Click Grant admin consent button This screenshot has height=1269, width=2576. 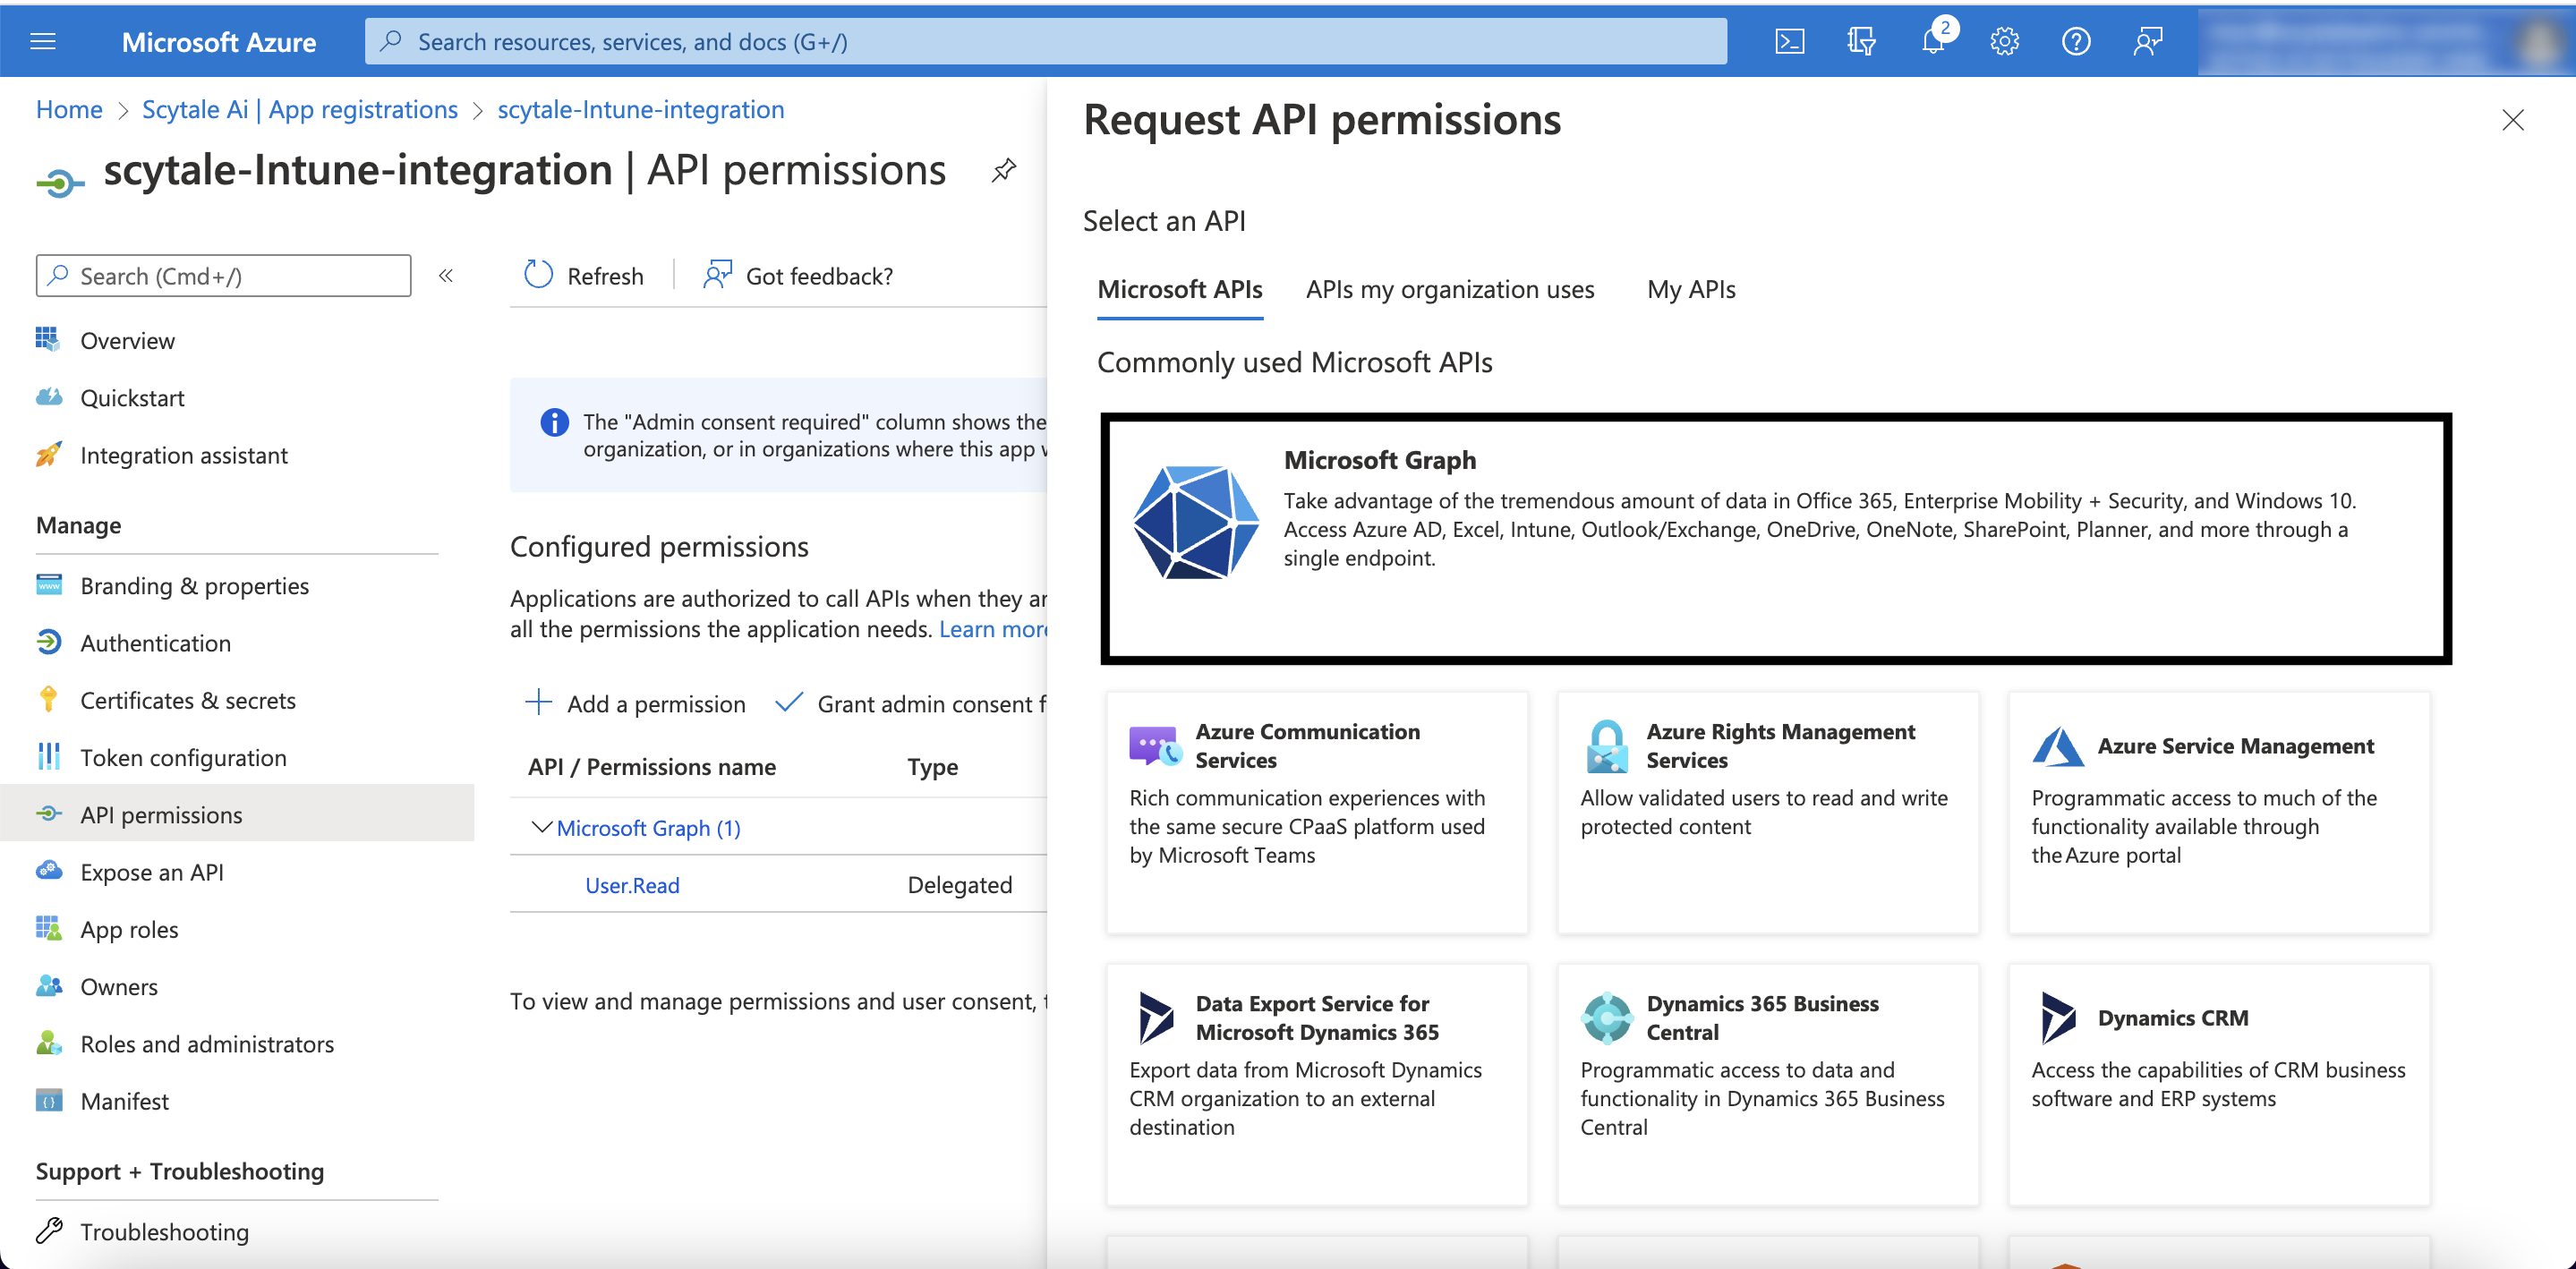pos(911,703)
